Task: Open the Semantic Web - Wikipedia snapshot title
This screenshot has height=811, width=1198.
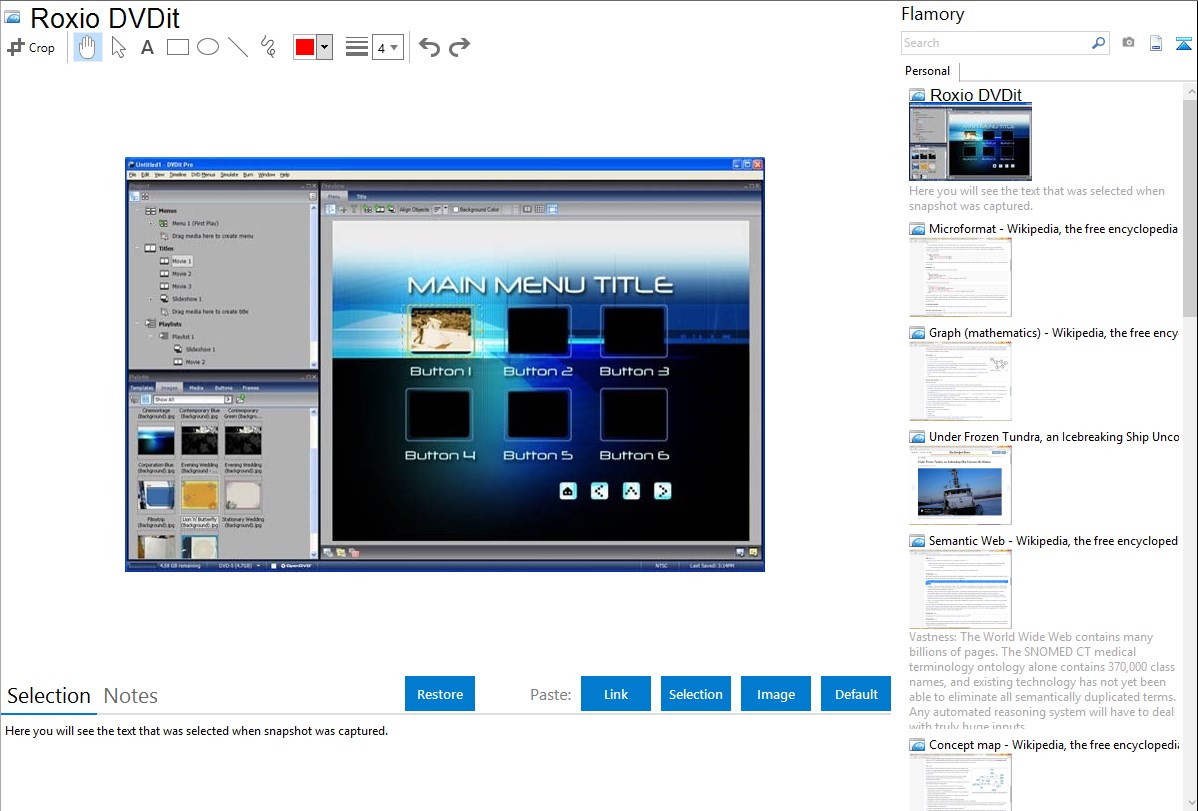Action: click(1053, 540)
